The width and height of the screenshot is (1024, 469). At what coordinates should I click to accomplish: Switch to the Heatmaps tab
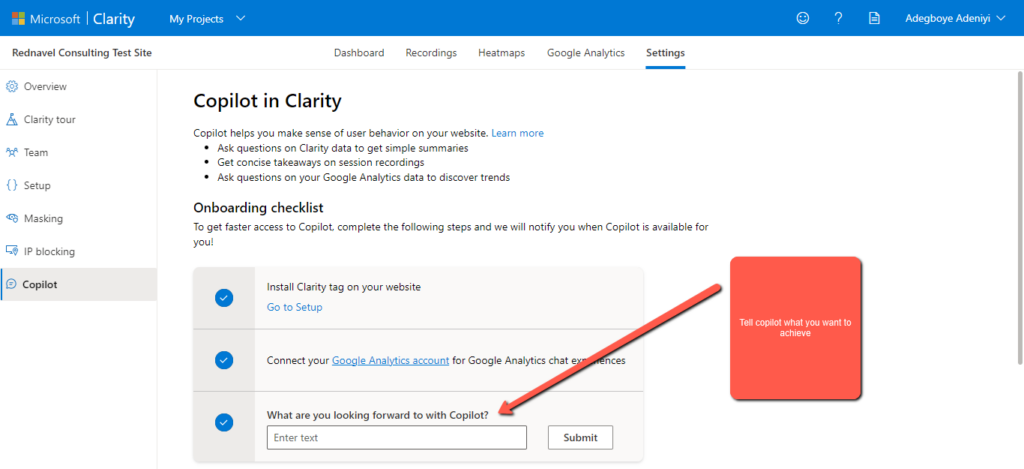502,53
